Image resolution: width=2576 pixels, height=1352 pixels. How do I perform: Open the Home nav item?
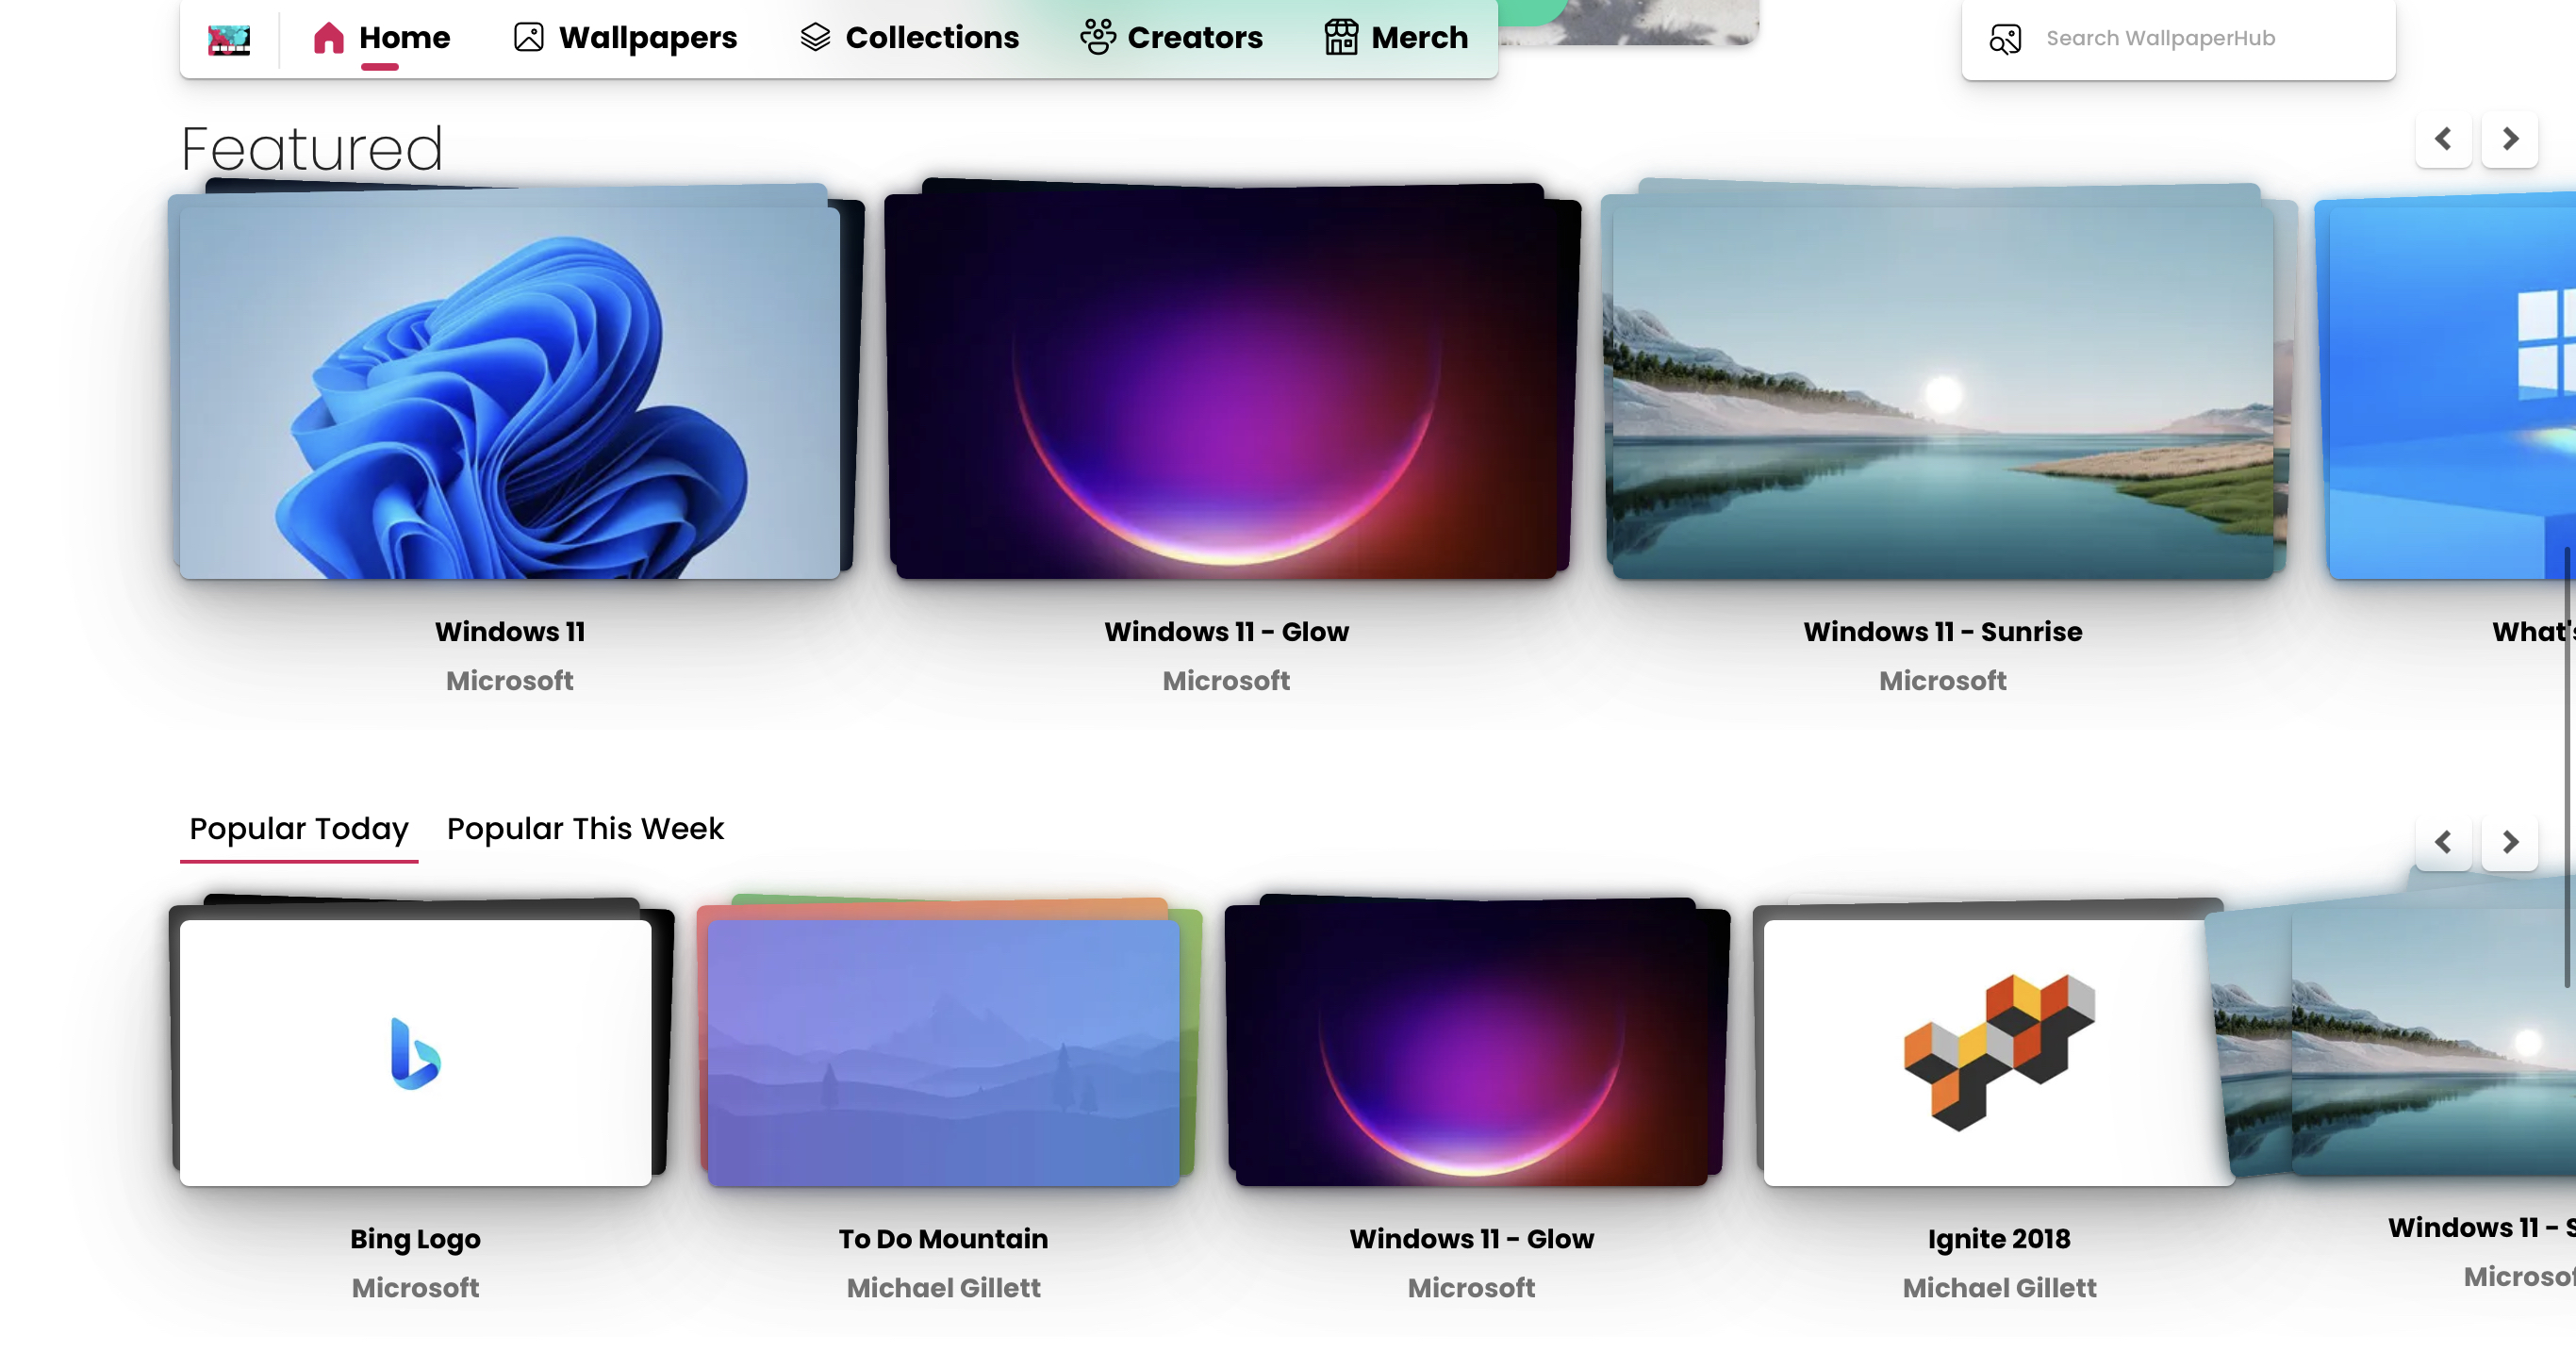[x=380, y=38]
